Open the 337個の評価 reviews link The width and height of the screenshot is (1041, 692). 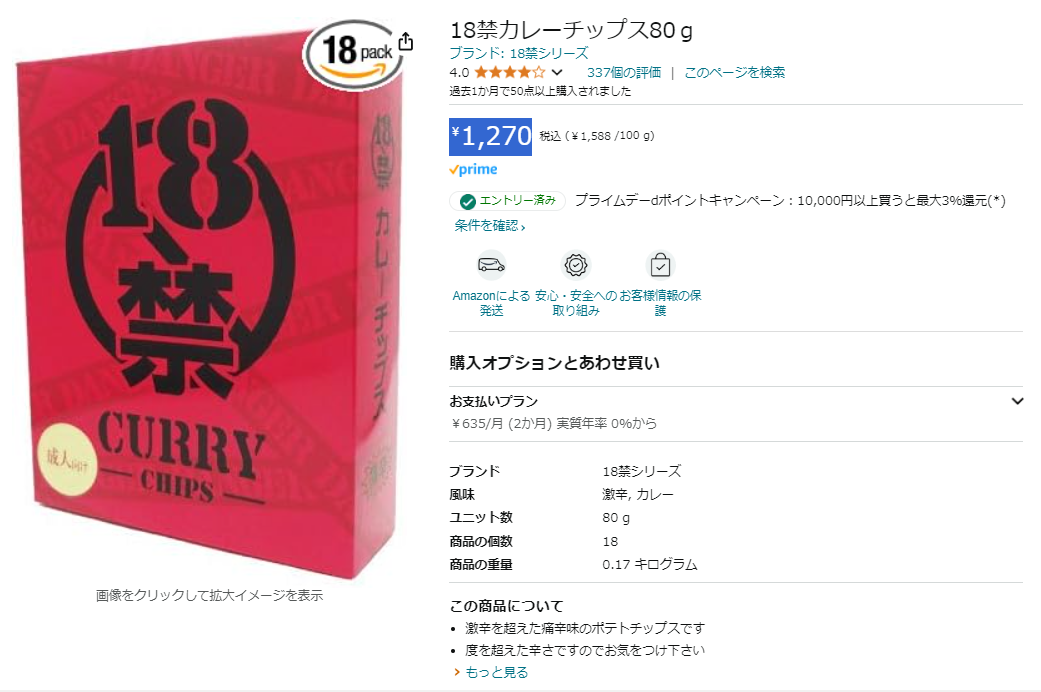coord(623,72)
